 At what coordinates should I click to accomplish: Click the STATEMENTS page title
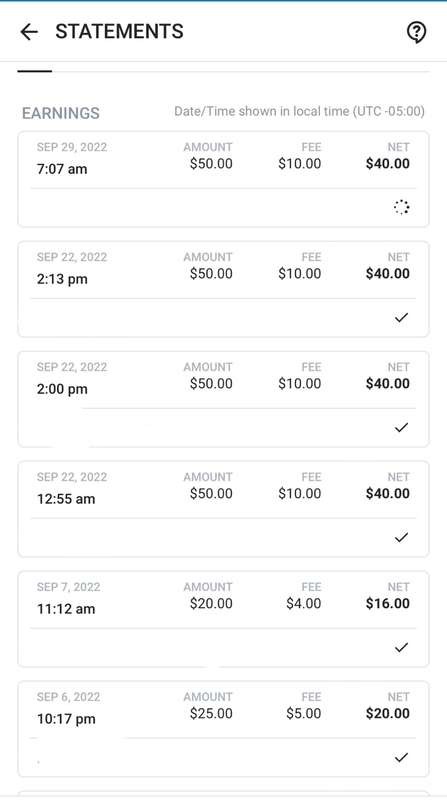119,32
